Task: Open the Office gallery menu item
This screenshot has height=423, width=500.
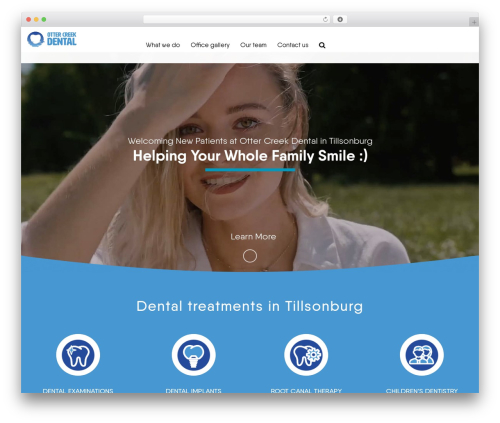Action: tap(210, 45)
